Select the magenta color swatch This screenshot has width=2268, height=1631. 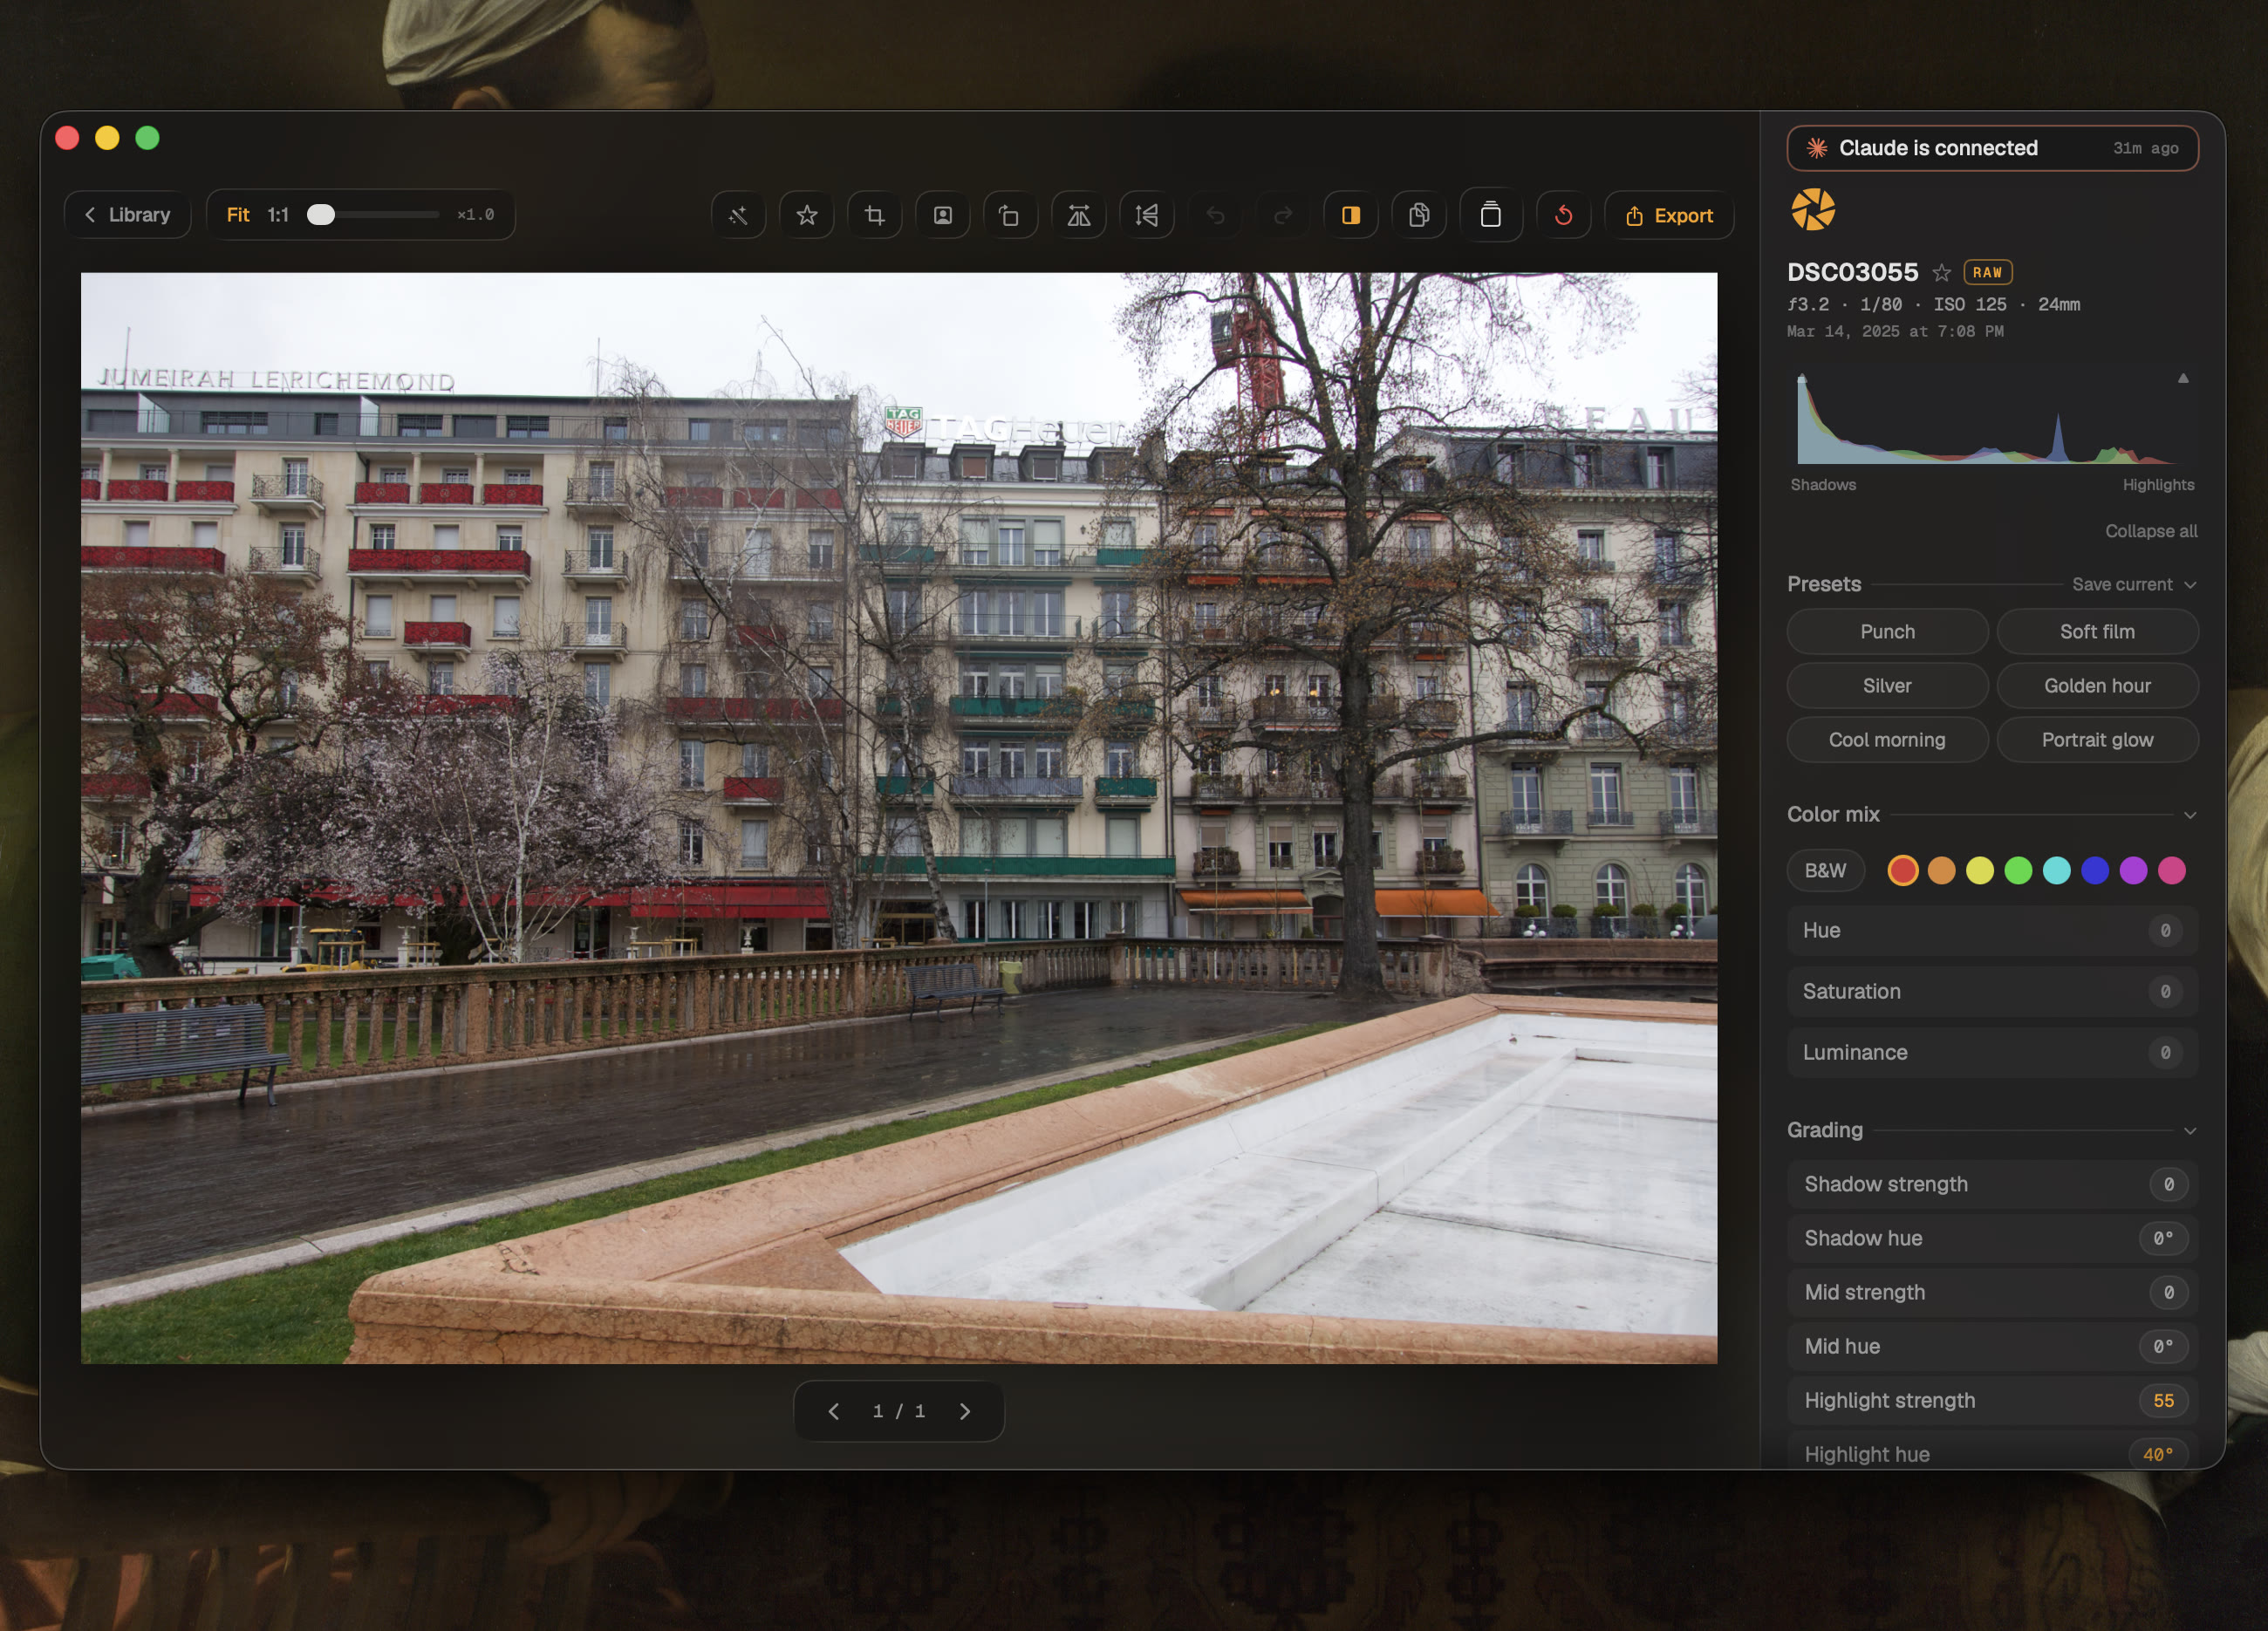click(x=2171, y=870)
